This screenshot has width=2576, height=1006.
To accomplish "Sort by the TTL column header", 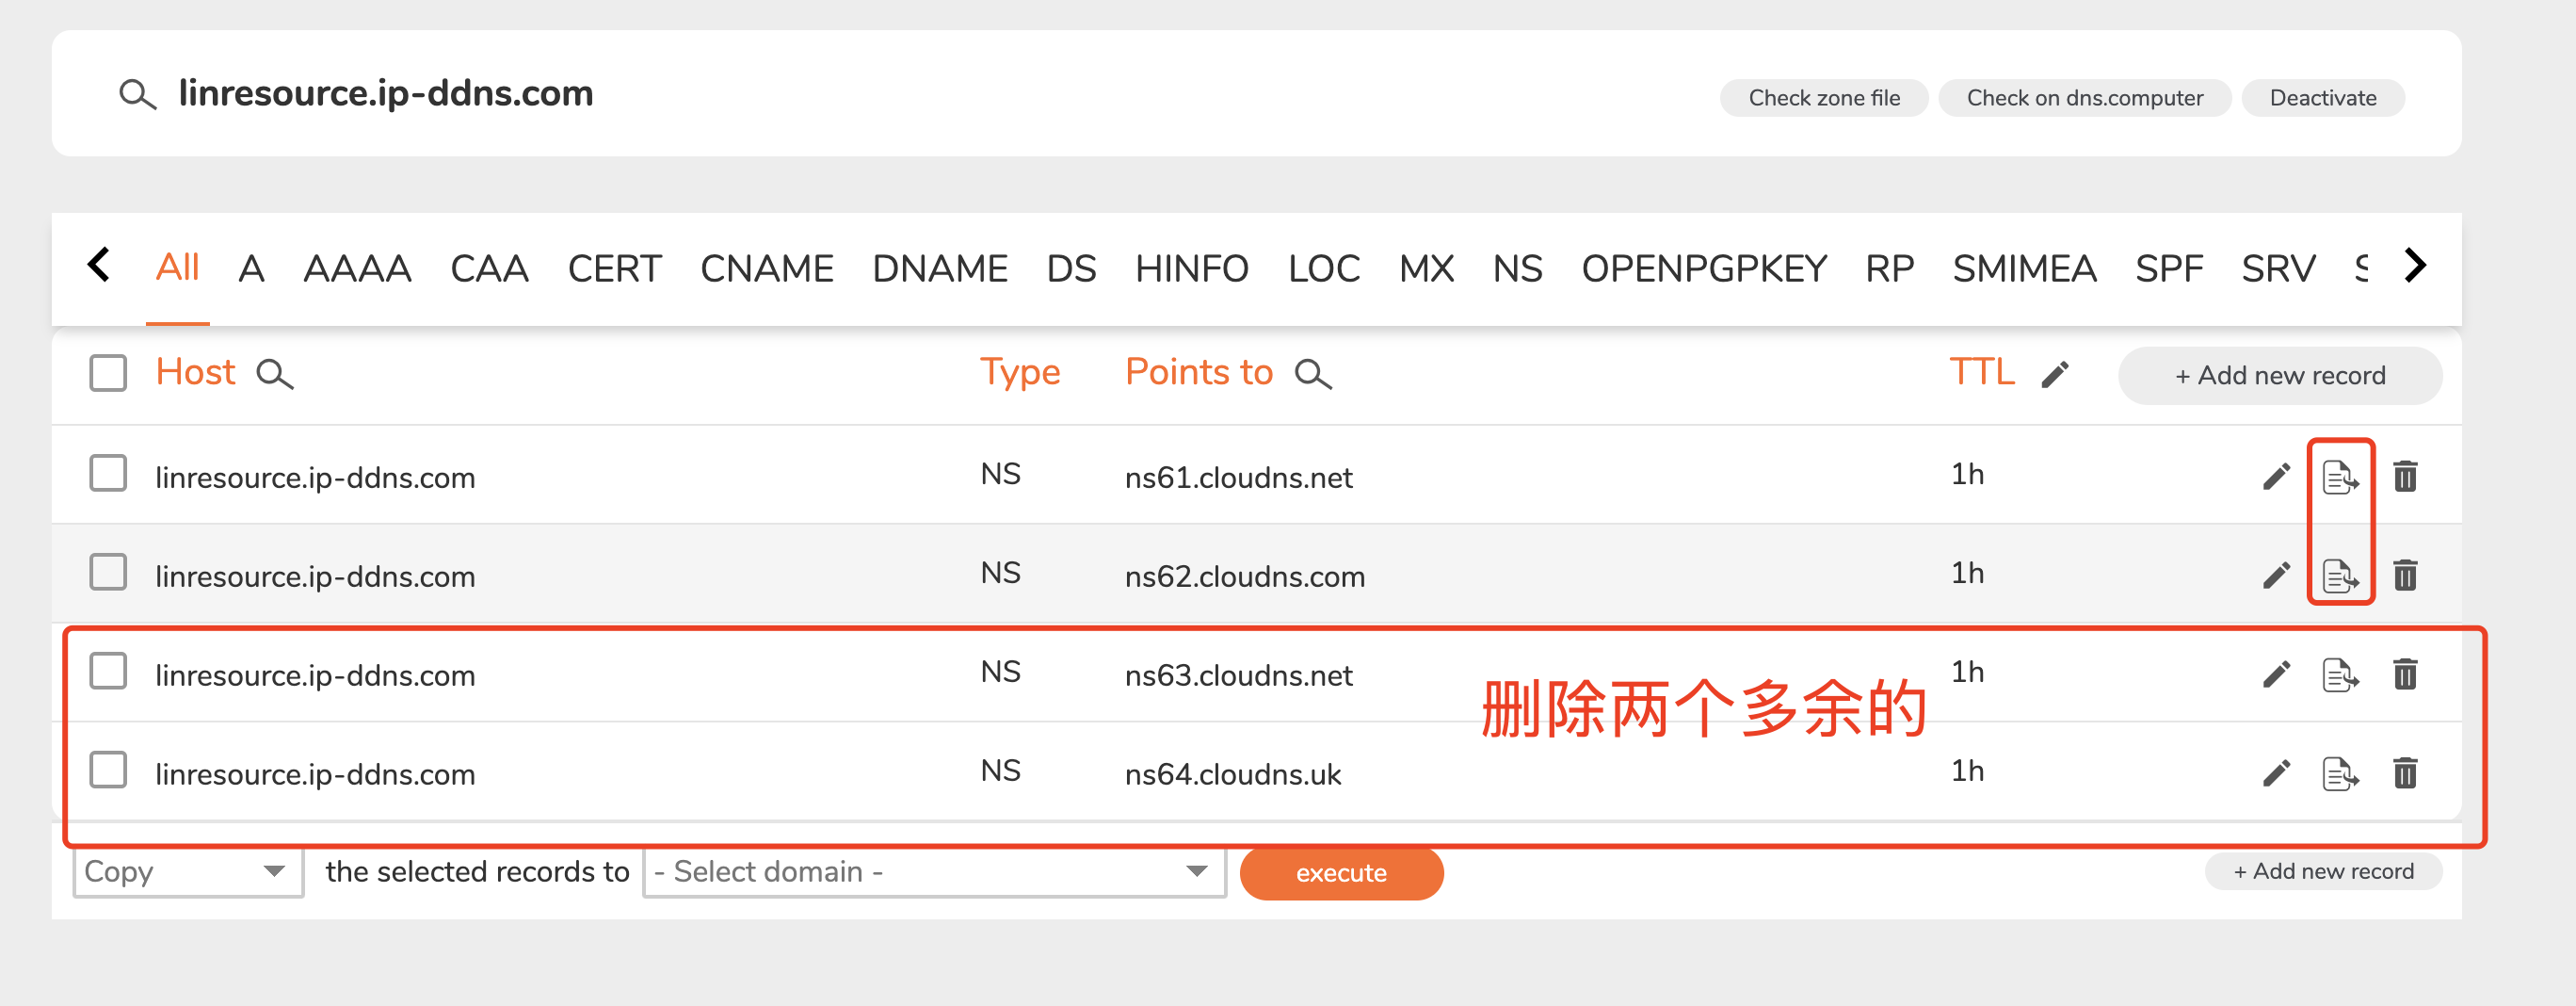I will pos(1982,372).
